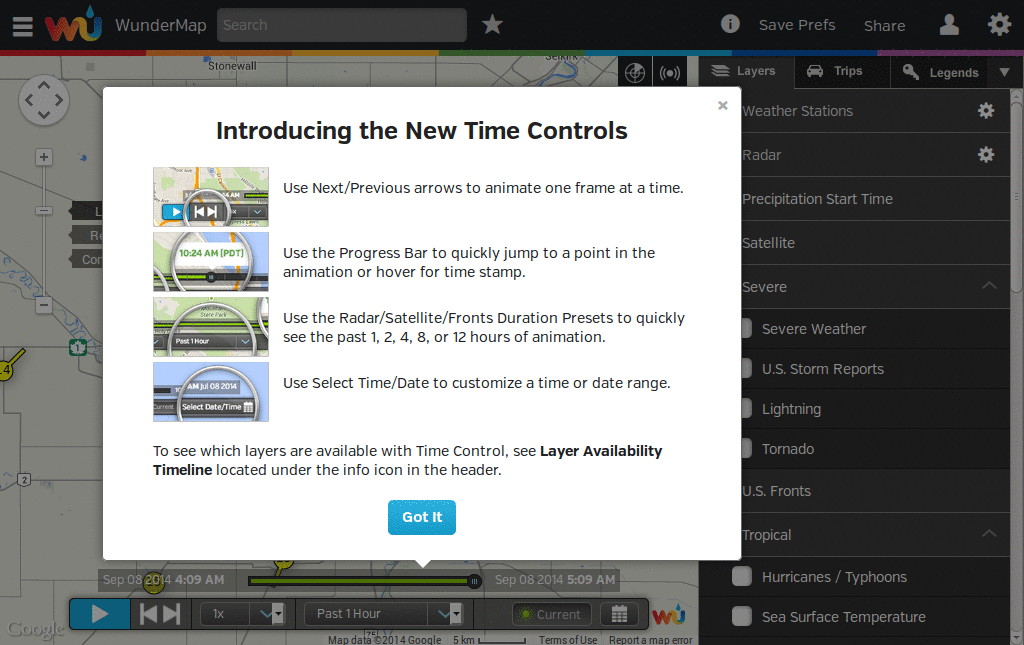This screenshot has height=645, width=1024.
Task: Open the Weather Stations layer row
Action: pyautogui.click(x=854, y=111)
